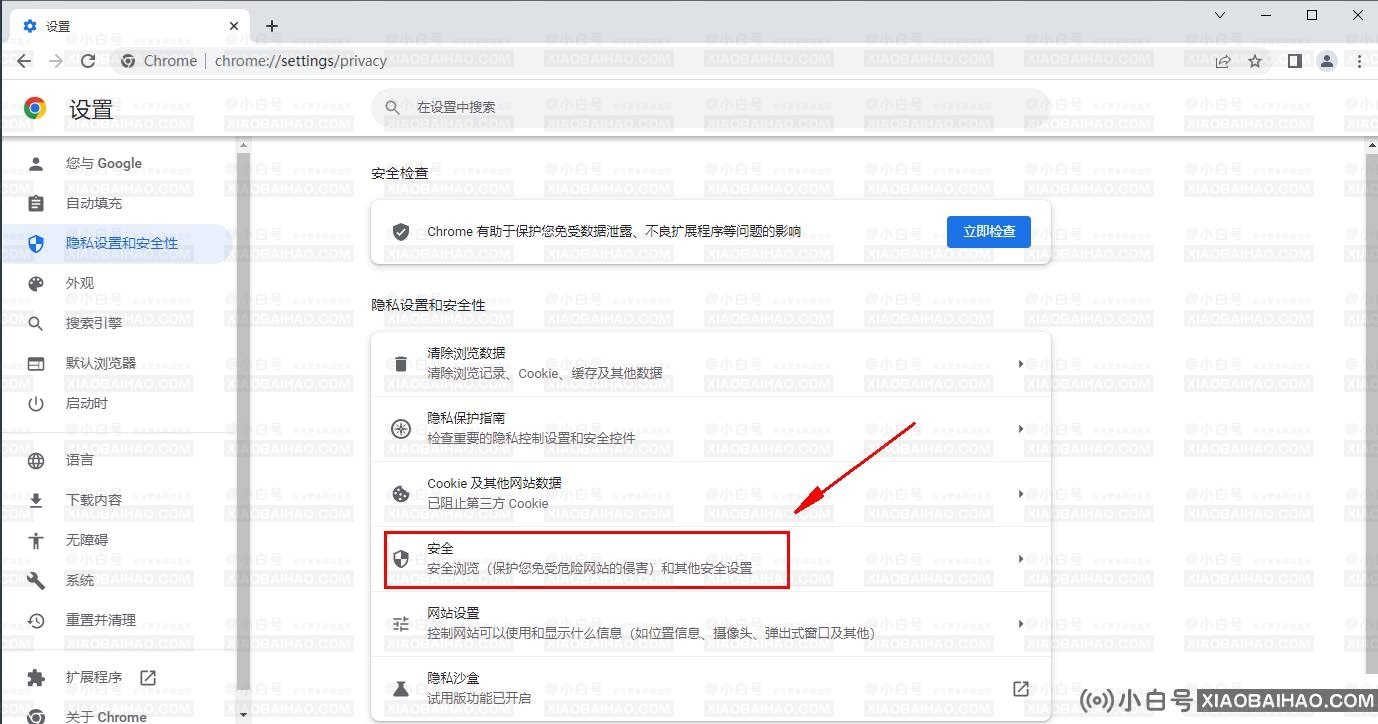This screenshot has height=724, width=1378.
Task: Open Cookie 及其他网站数据 row
Action: (x=710, y=494)
